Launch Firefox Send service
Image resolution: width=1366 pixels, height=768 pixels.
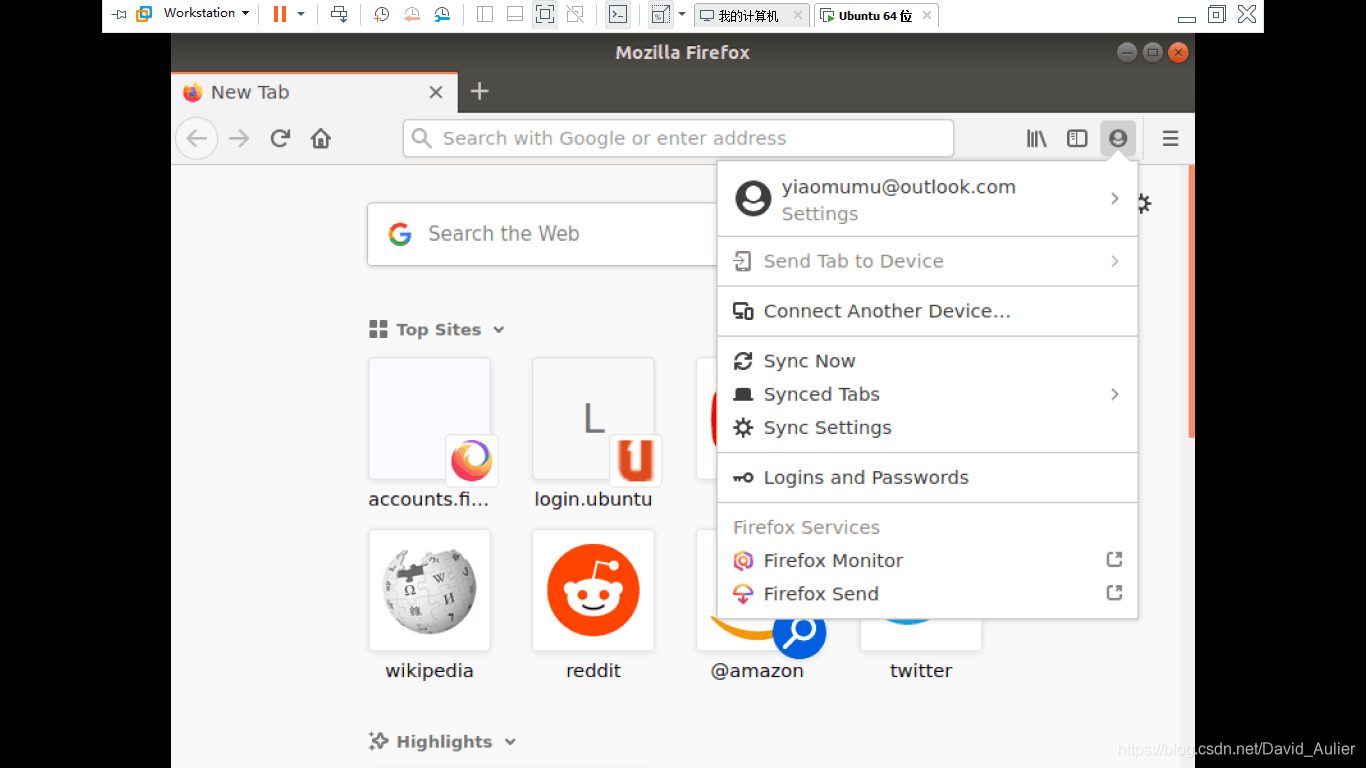[x=928, y=593]
